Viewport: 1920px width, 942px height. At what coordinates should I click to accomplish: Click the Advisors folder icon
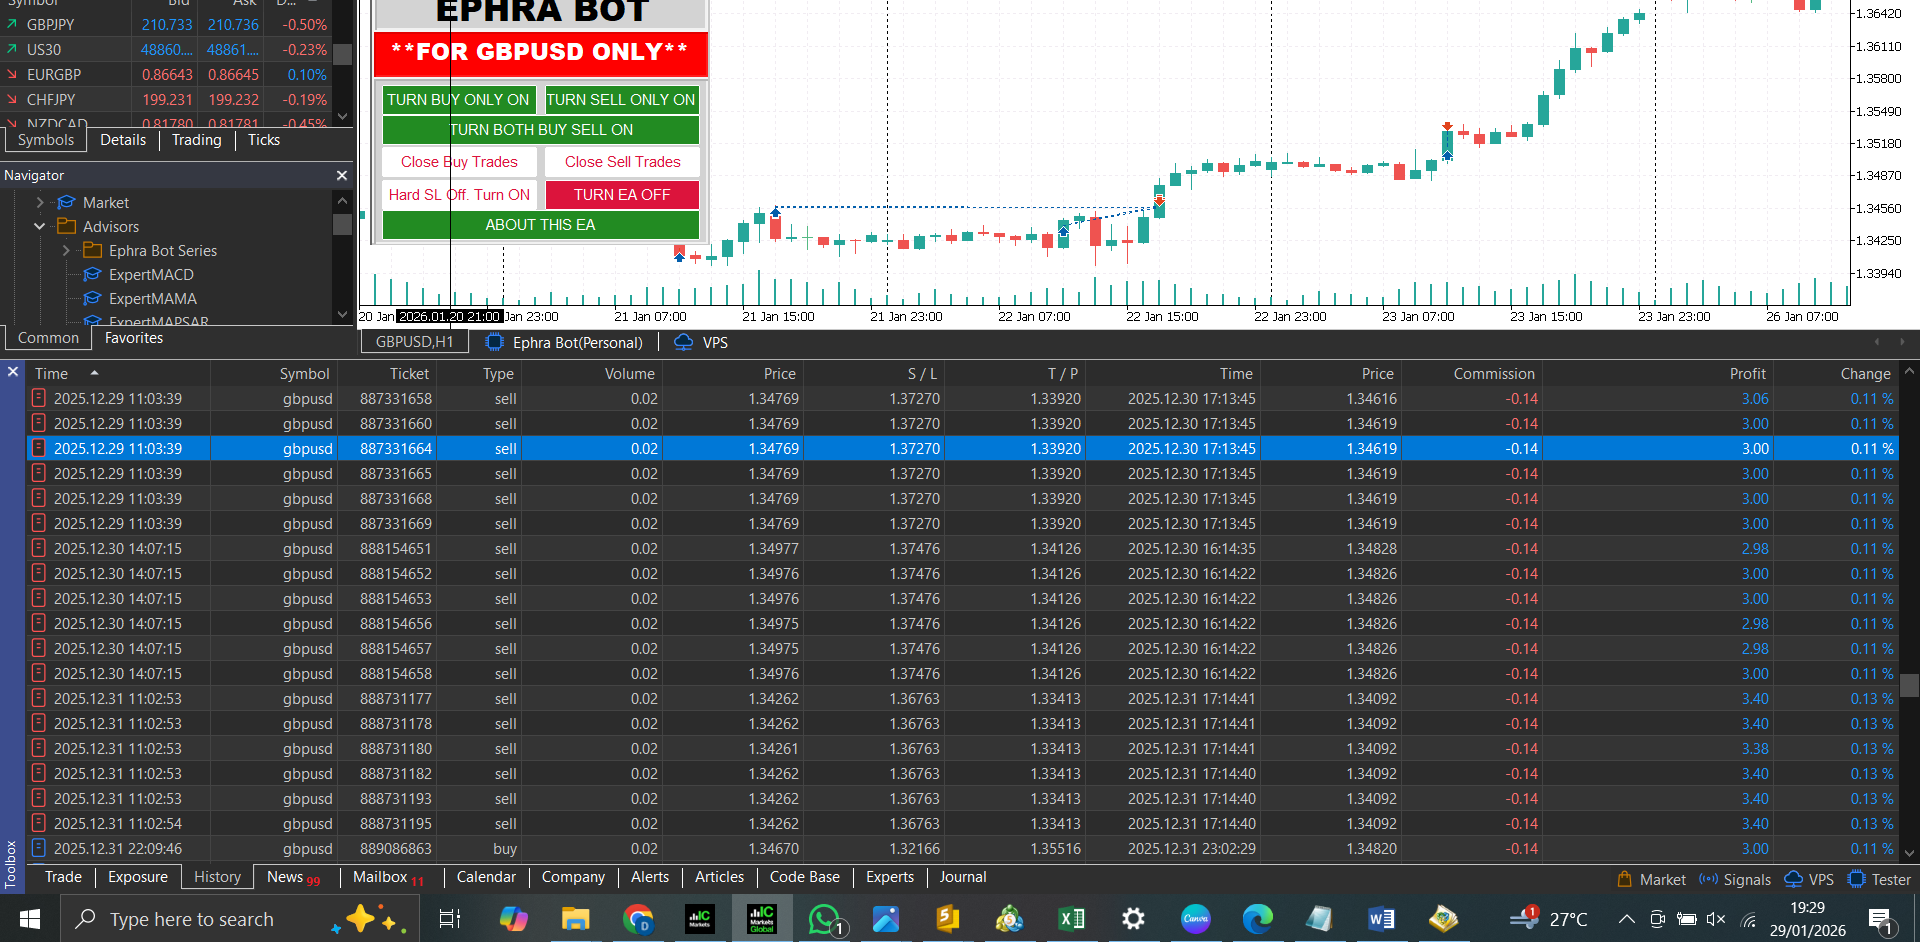point(67,226)
